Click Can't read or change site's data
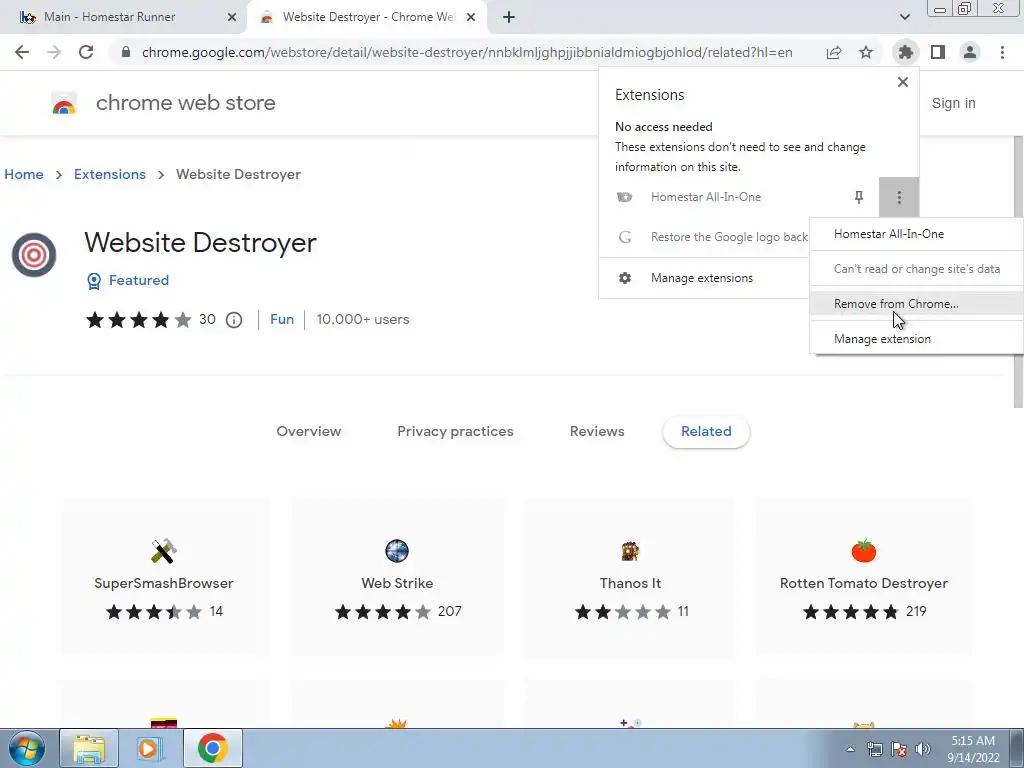 (917, 268)
